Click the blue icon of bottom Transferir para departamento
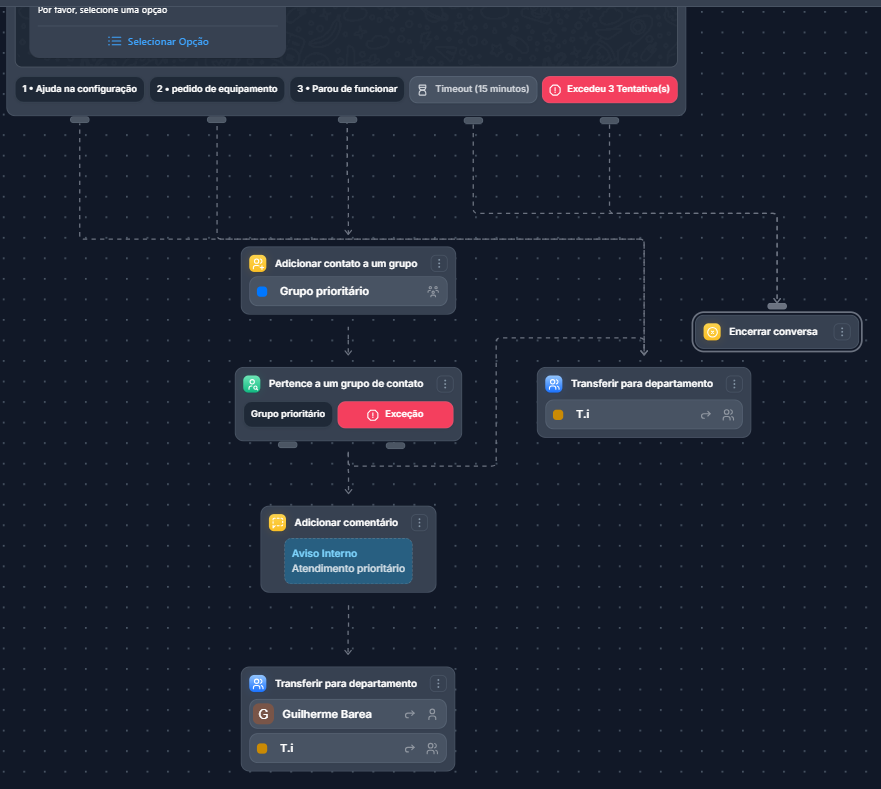The height and width of the screenshot is (789, 881). pyautogui.click(x=257, y=683)
